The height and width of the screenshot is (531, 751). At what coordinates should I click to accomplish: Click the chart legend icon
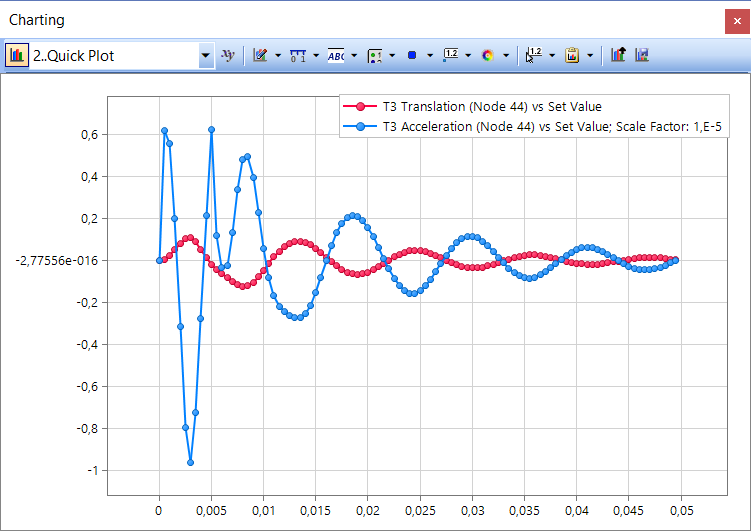[374, 56]
